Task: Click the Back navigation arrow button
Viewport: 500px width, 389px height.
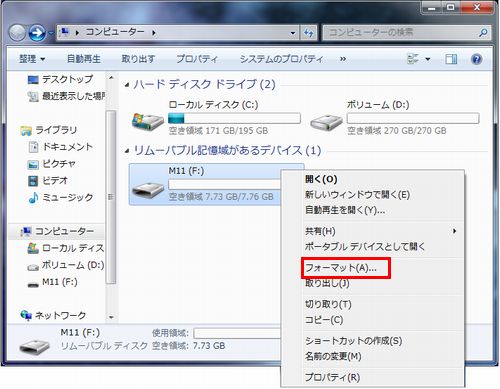Action: point(17,33)
